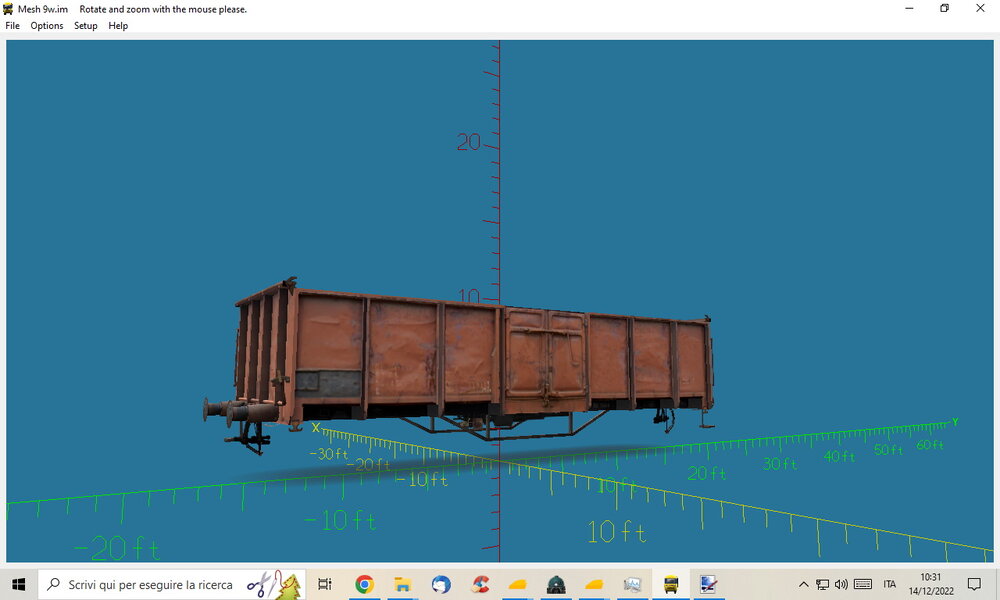Show hidden system tray icons
Screen dimensions: 1000x600
pos(804,584)
